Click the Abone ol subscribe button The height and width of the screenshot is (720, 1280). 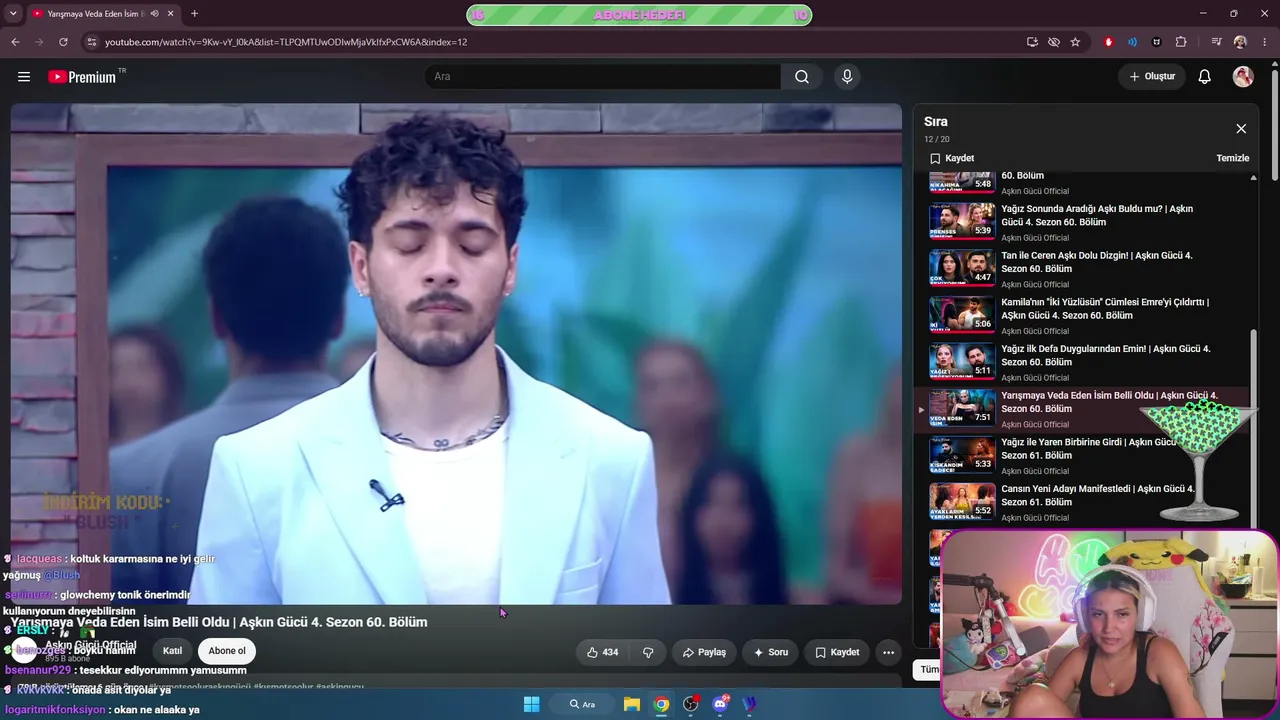(227, 651)
